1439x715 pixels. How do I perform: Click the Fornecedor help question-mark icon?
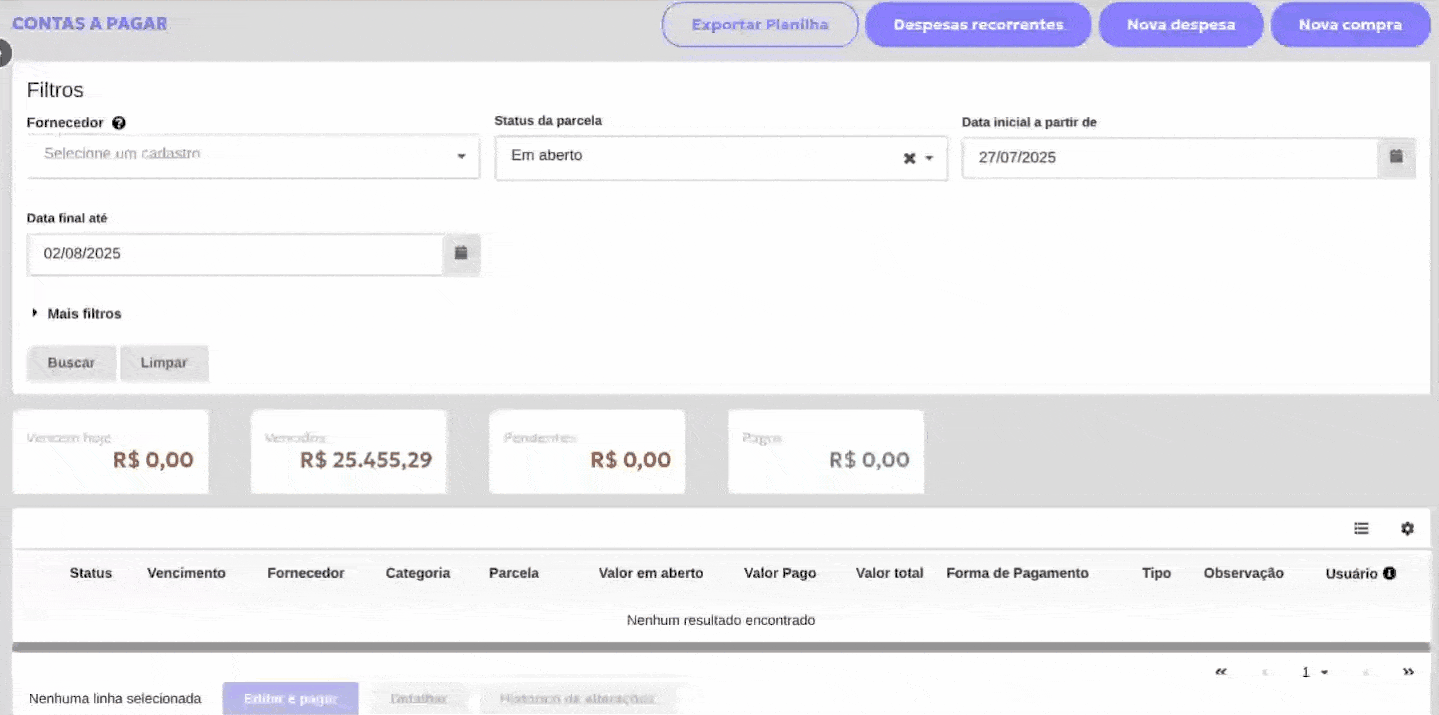coord(119,123)
